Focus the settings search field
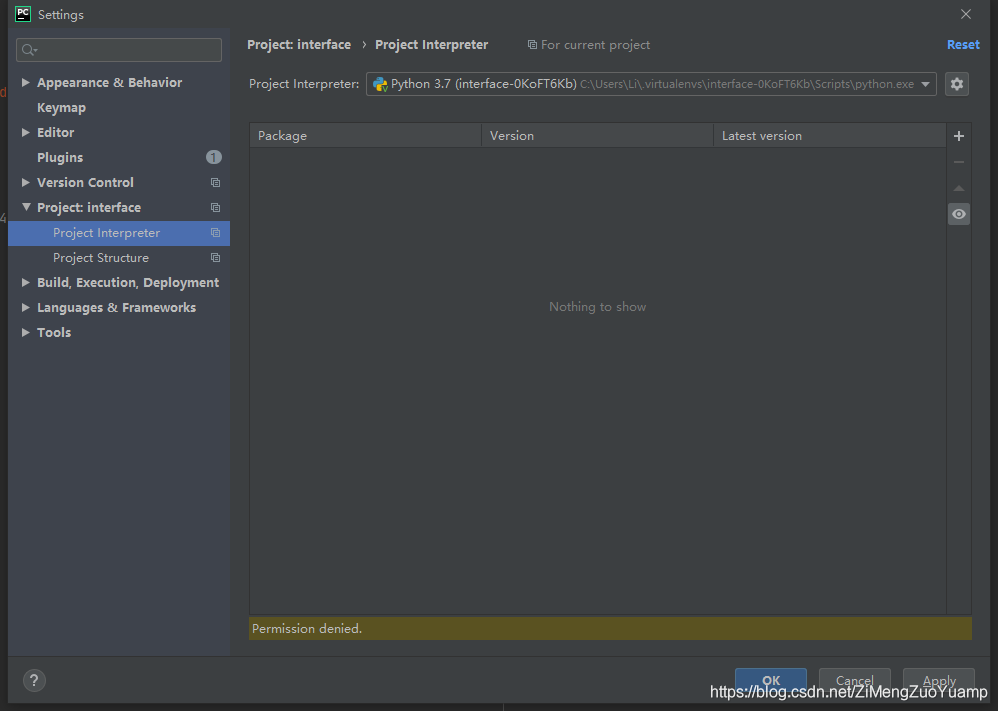This screenshot has height=711, width=998. (119, 50)
